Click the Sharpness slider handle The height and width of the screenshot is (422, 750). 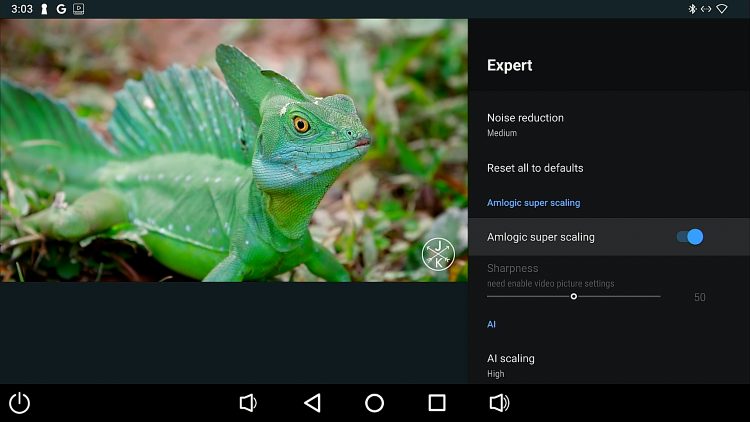pos(573,296)
